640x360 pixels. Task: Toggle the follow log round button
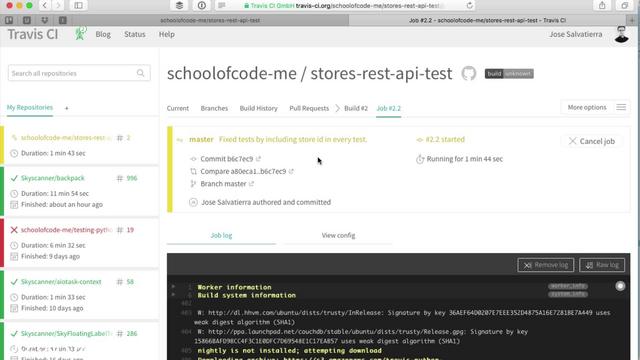[x=620, y=286]
